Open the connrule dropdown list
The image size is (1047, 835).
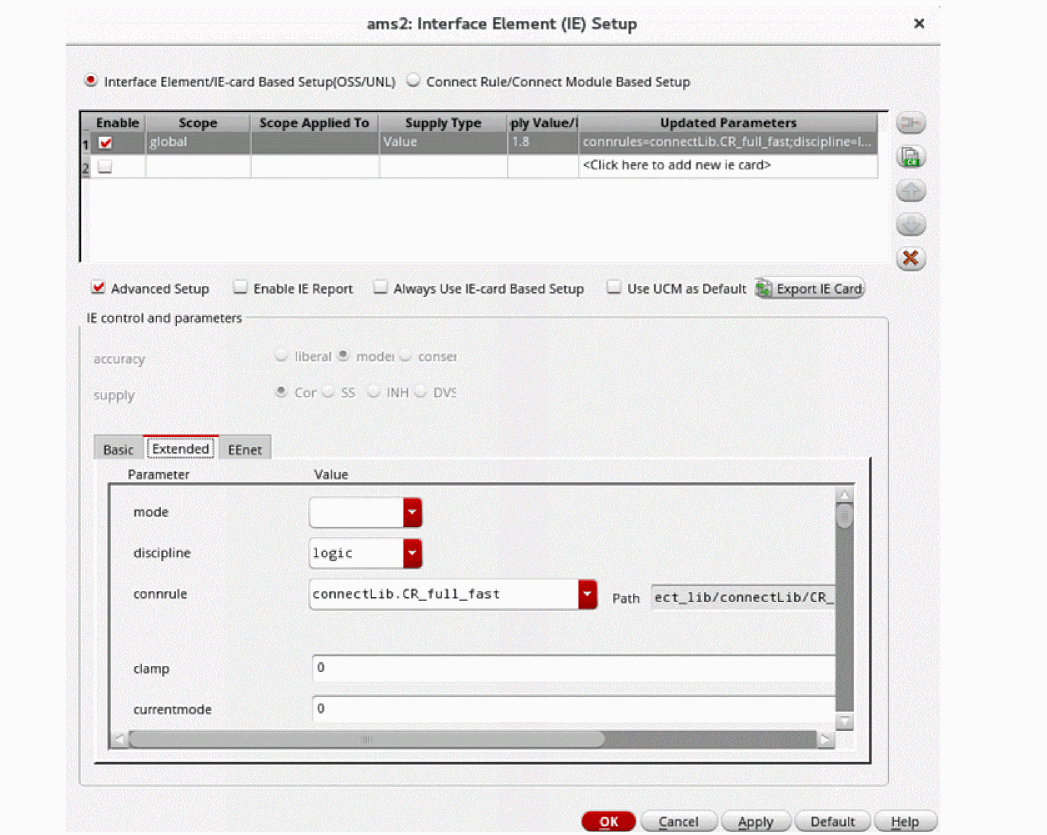[x=587, y=594]
